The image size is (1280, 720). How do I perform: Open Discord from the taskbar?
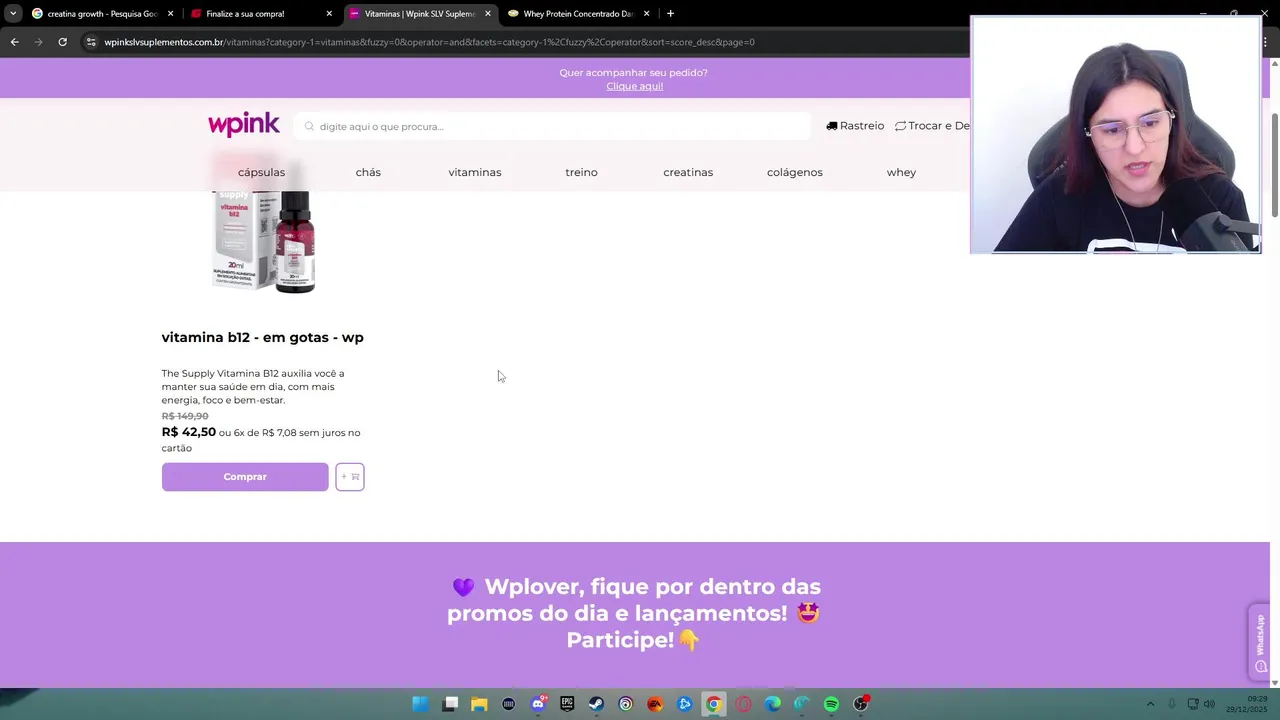(538, 704)
